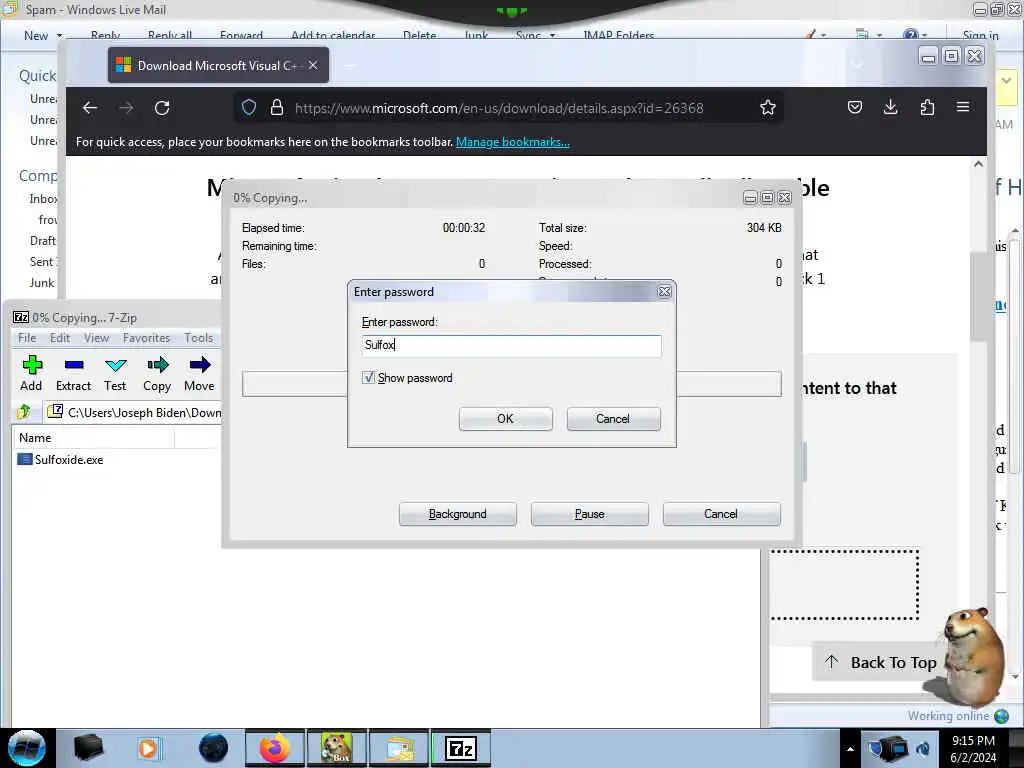
Task: Open Firefox from the taskbar
Action: coord(275,748)
